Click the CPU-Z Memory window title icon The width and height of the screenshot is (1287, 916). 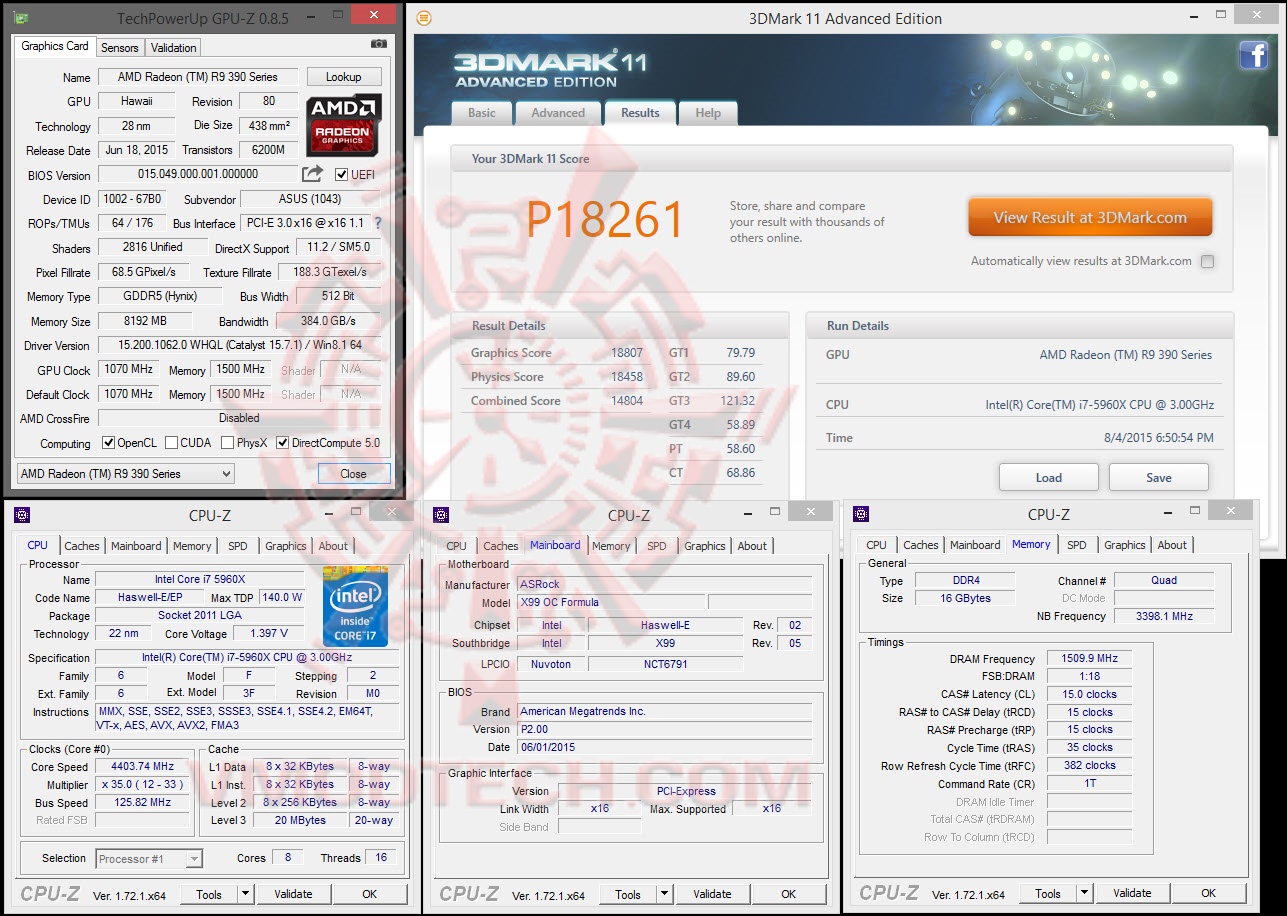(x=862, y=514)
